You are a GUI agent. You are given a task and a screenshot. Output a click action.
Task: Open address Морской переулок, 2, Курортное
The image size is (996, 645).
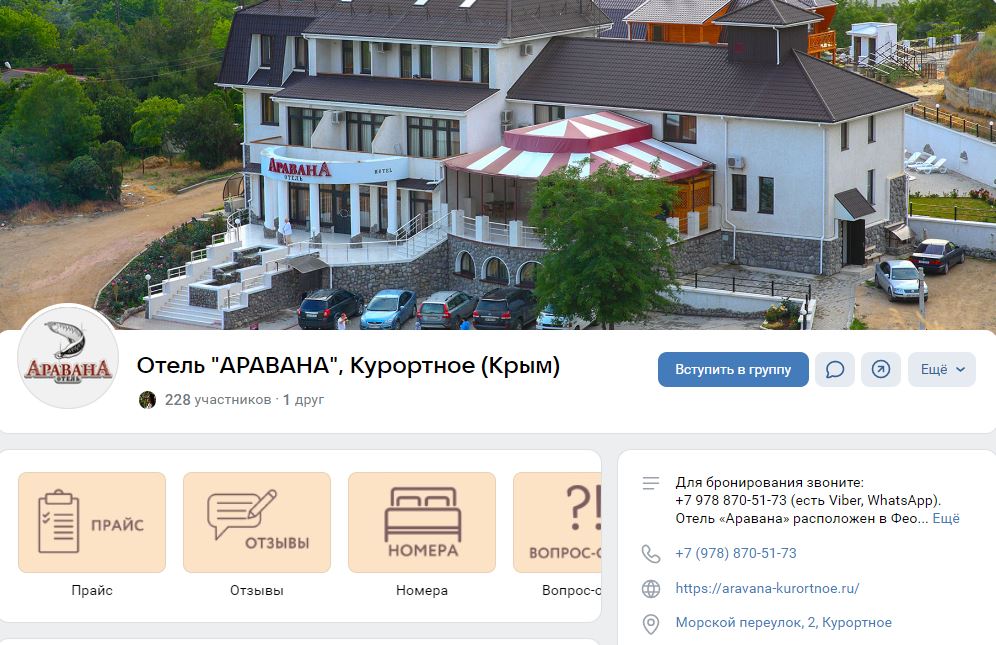pos(783,623)
